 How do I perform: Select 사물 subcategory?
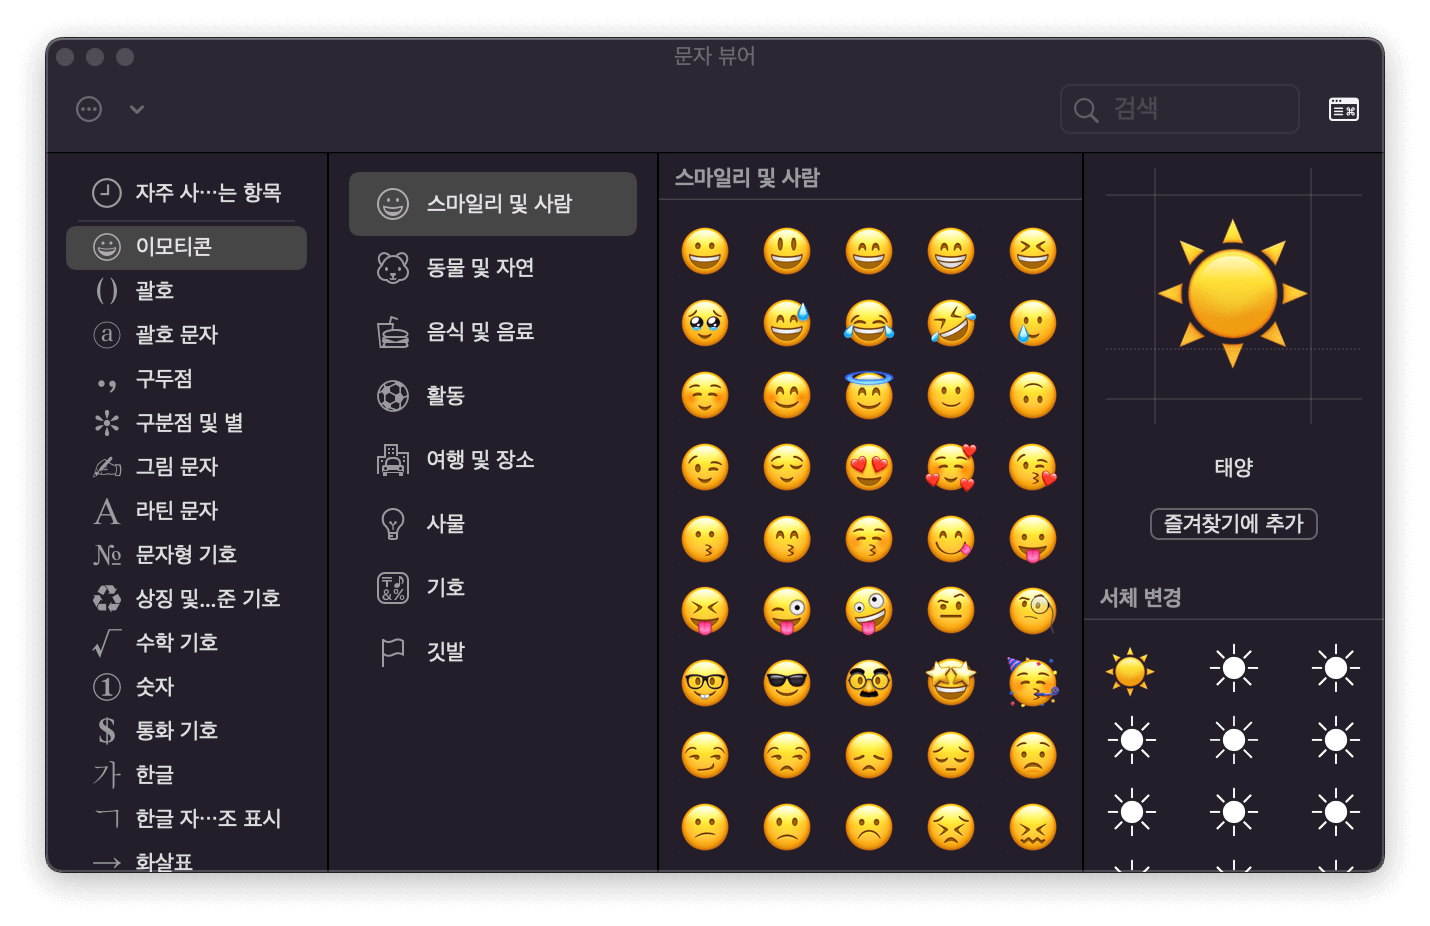493,524
